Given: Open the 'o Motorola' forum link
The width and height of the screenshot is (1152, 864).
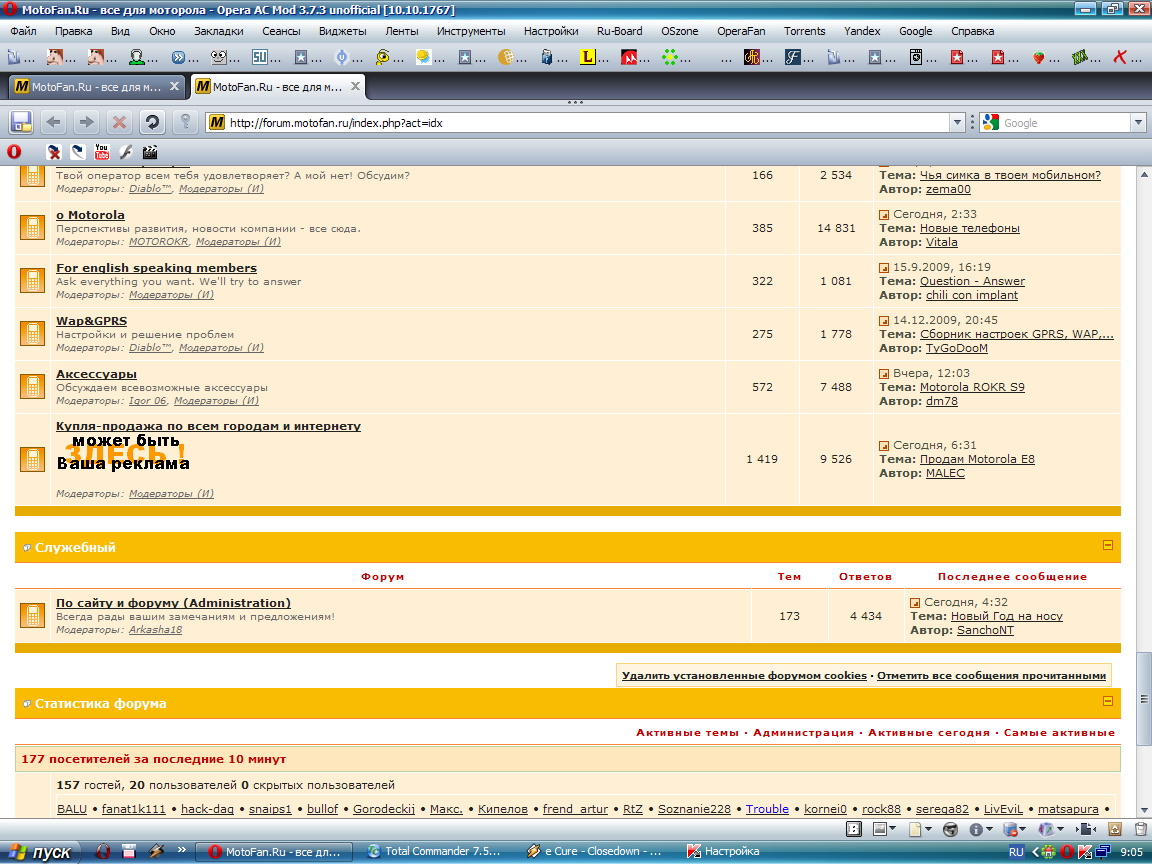Looking at the screenshot, I should click(90, 215).
